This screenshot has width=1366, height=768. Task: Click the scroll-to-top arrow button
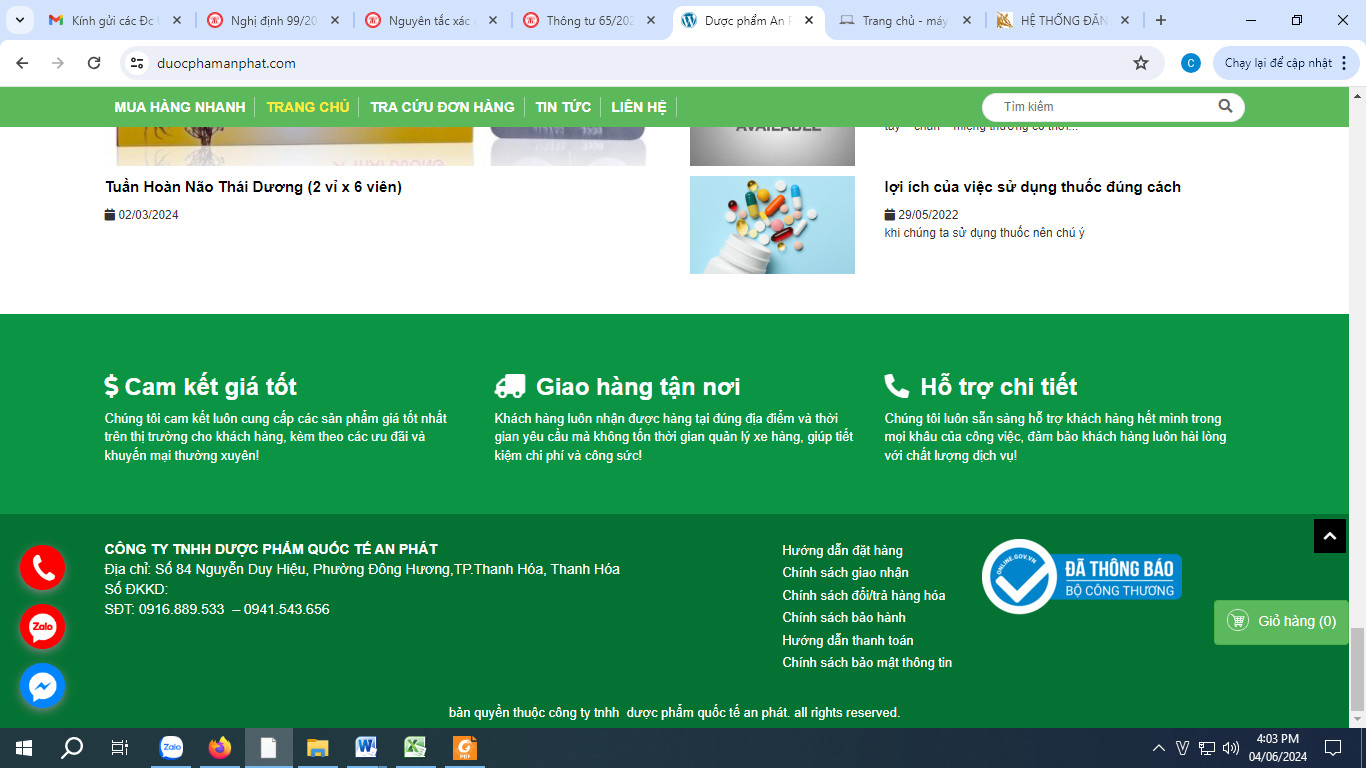point(1329,536)
